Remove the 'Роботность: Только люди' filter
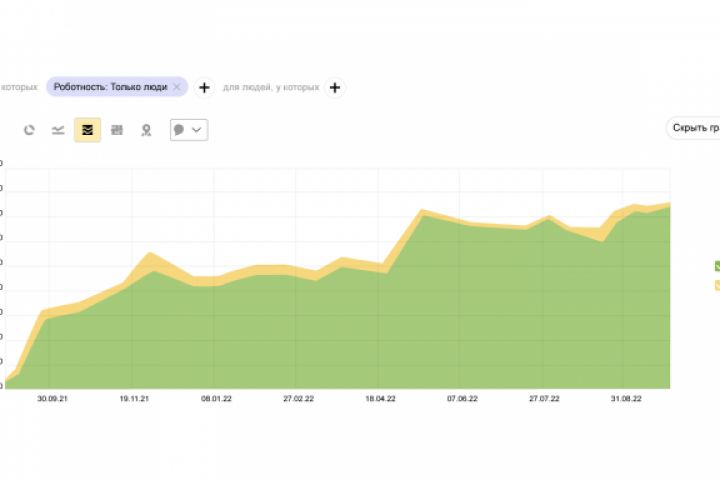 point(177,87)
